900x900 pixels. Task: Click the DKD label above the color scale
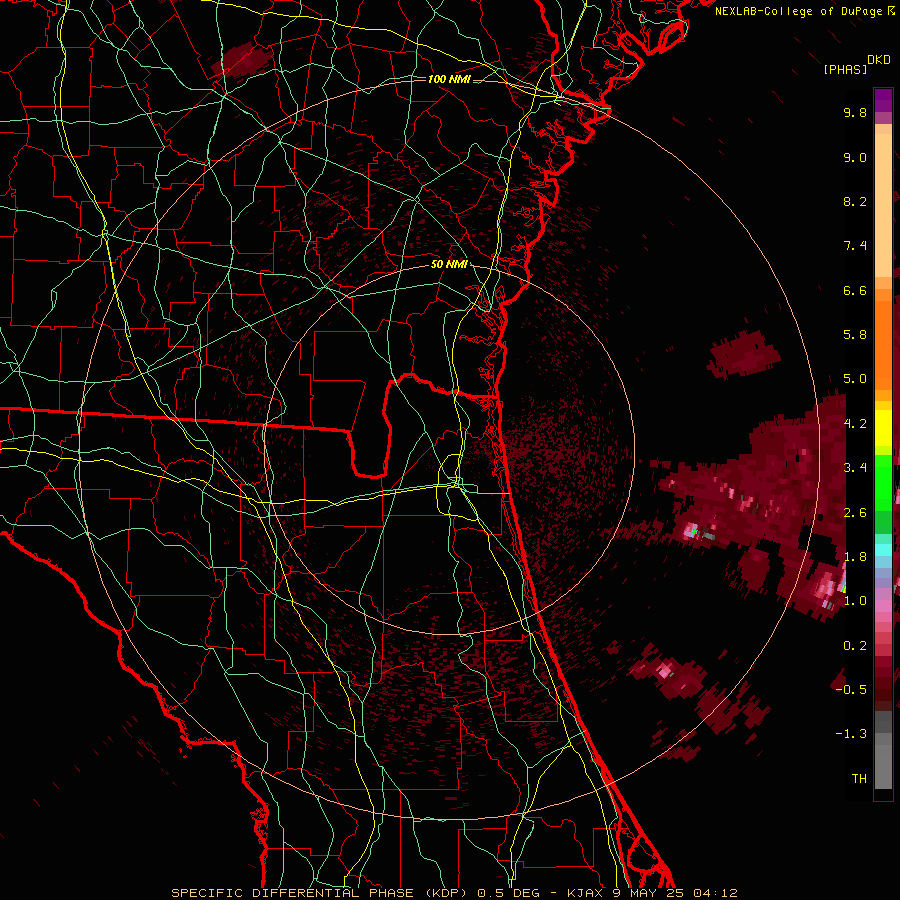(x=879, y=60)
